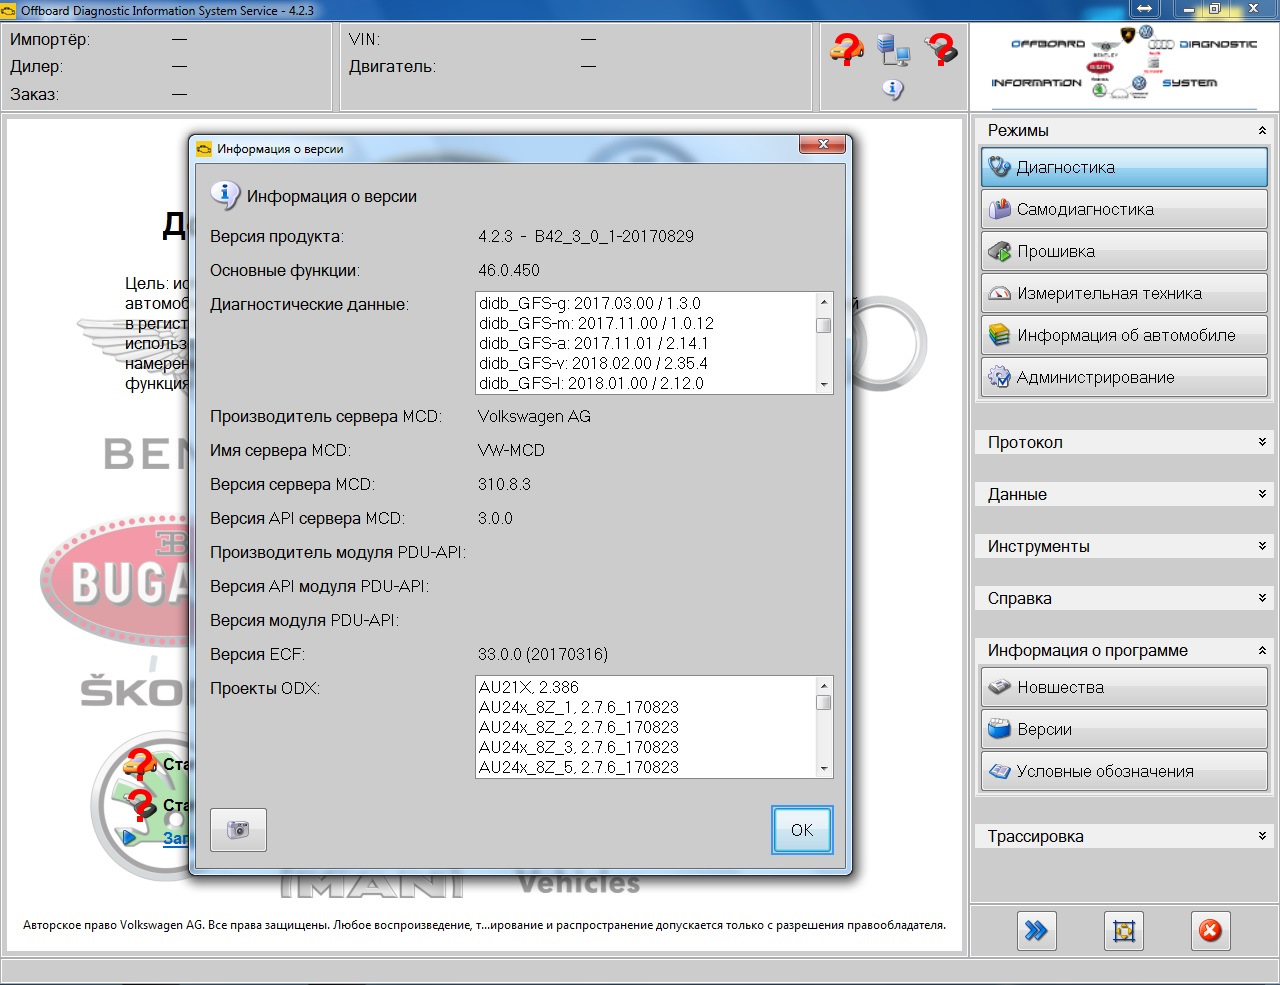Open Информация об автомобиле
This screenshot has width=1280, height=985.
(x=1124, y=335)
